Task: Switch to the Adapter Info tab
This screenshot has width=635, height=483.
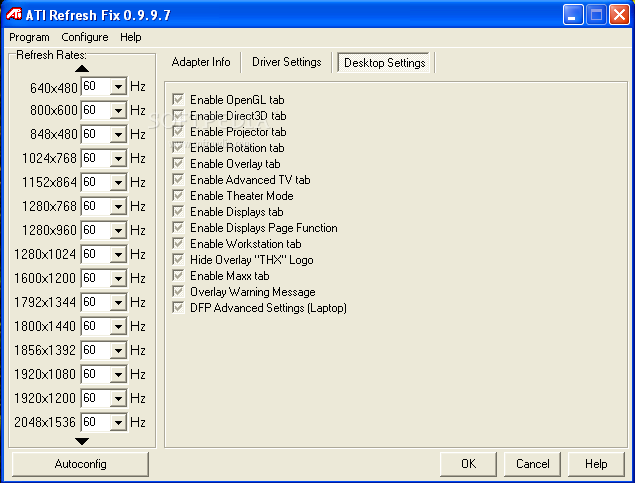Action: [x=201, y=62]
